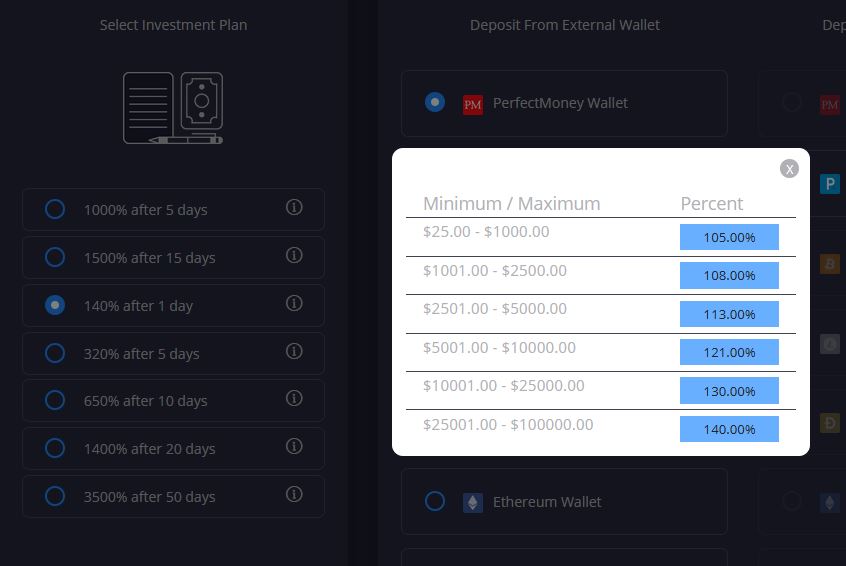Show info for 1500% after 15 days plan
Image resolution: width=846 pixels, height=566 pixels.
tap(294, 255)
